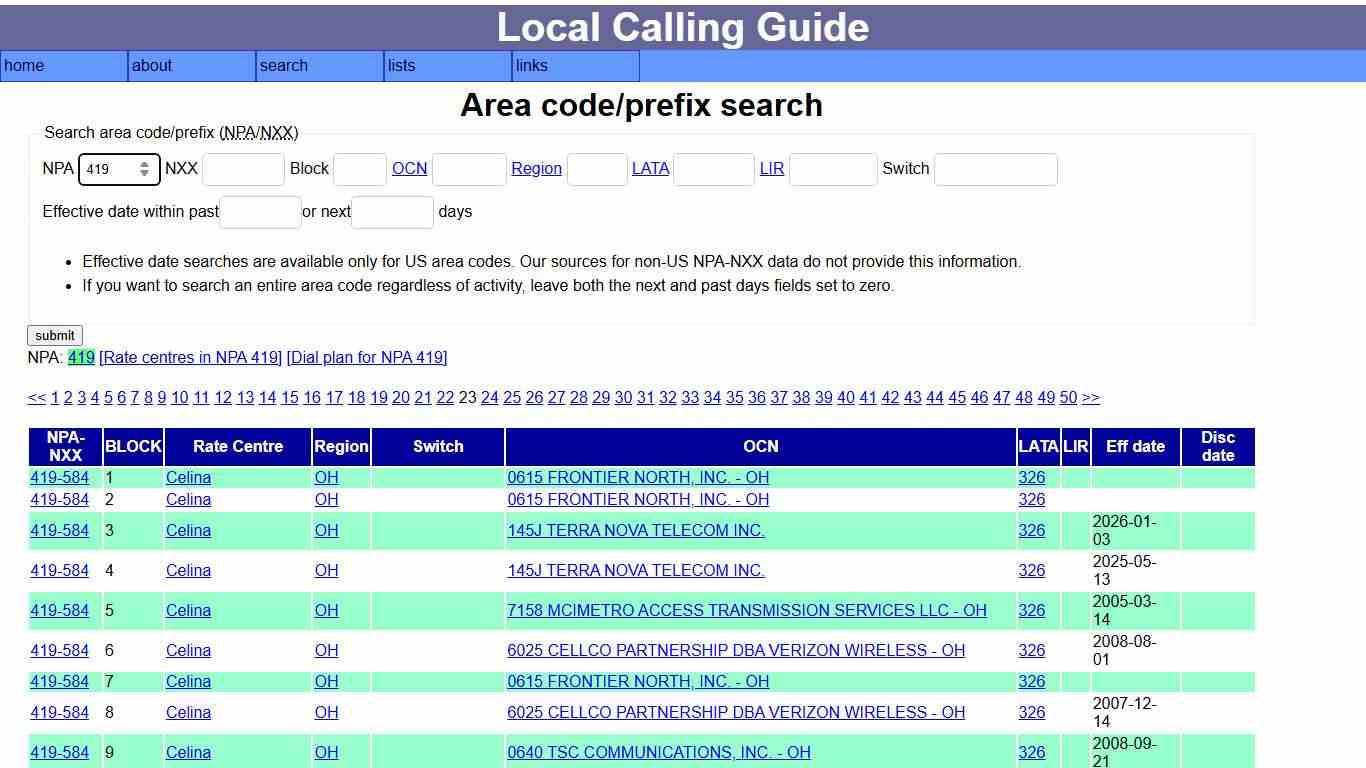Open the OCN help link in the form
The height and width of the screenshot is (768, 1366).
tap(409, 168)
